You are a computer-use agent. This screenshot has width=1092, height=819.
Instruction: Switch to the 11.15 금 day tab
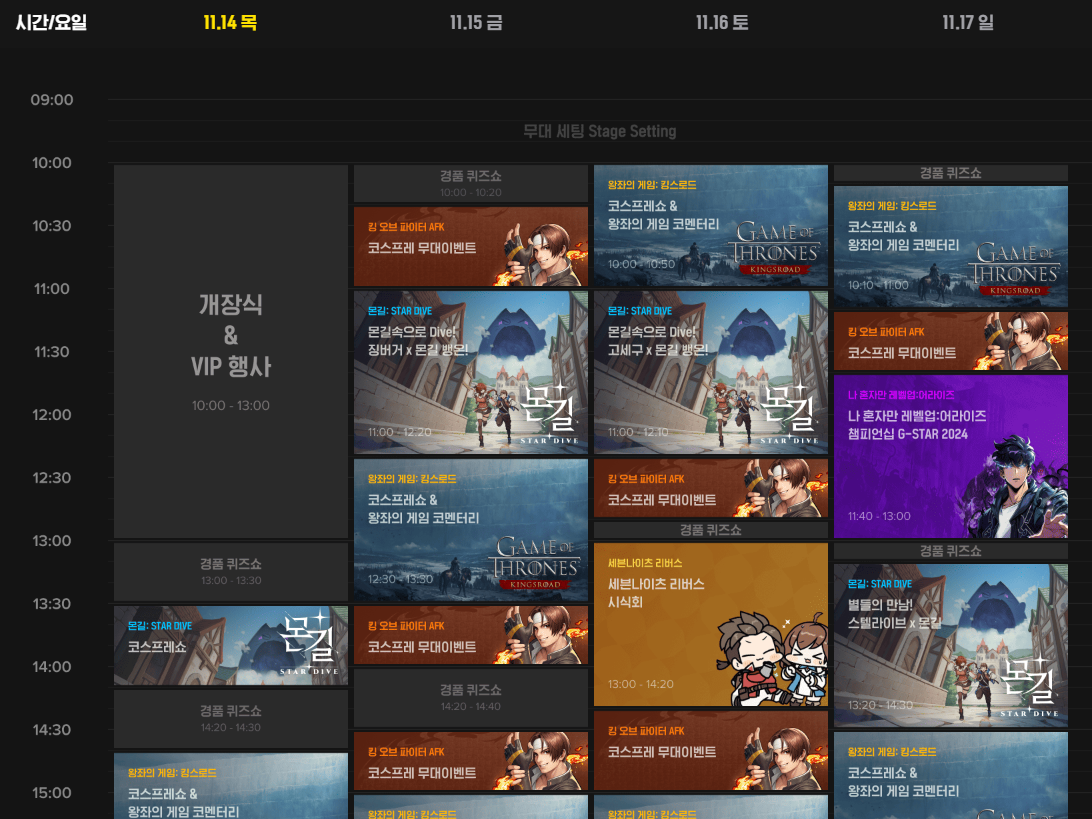[476, 22]
